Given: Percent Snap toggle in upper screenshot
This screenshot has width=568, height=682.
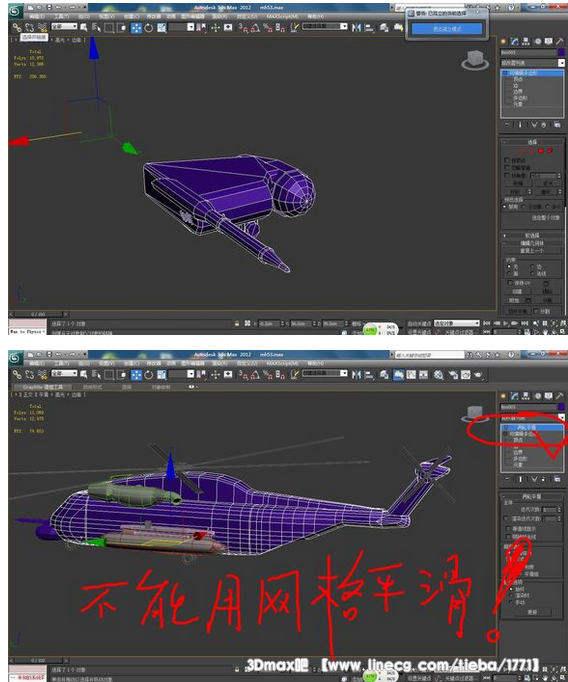Looking at the screenshot, I should 268,28.
